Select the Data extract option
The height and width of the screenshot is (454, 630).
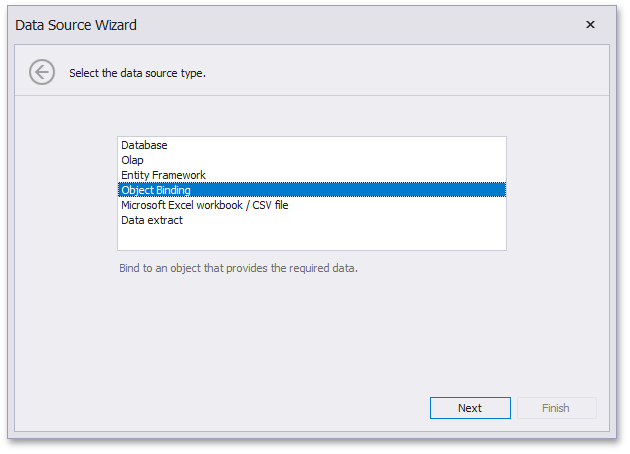pyautogui.click(x=152, y=220)
